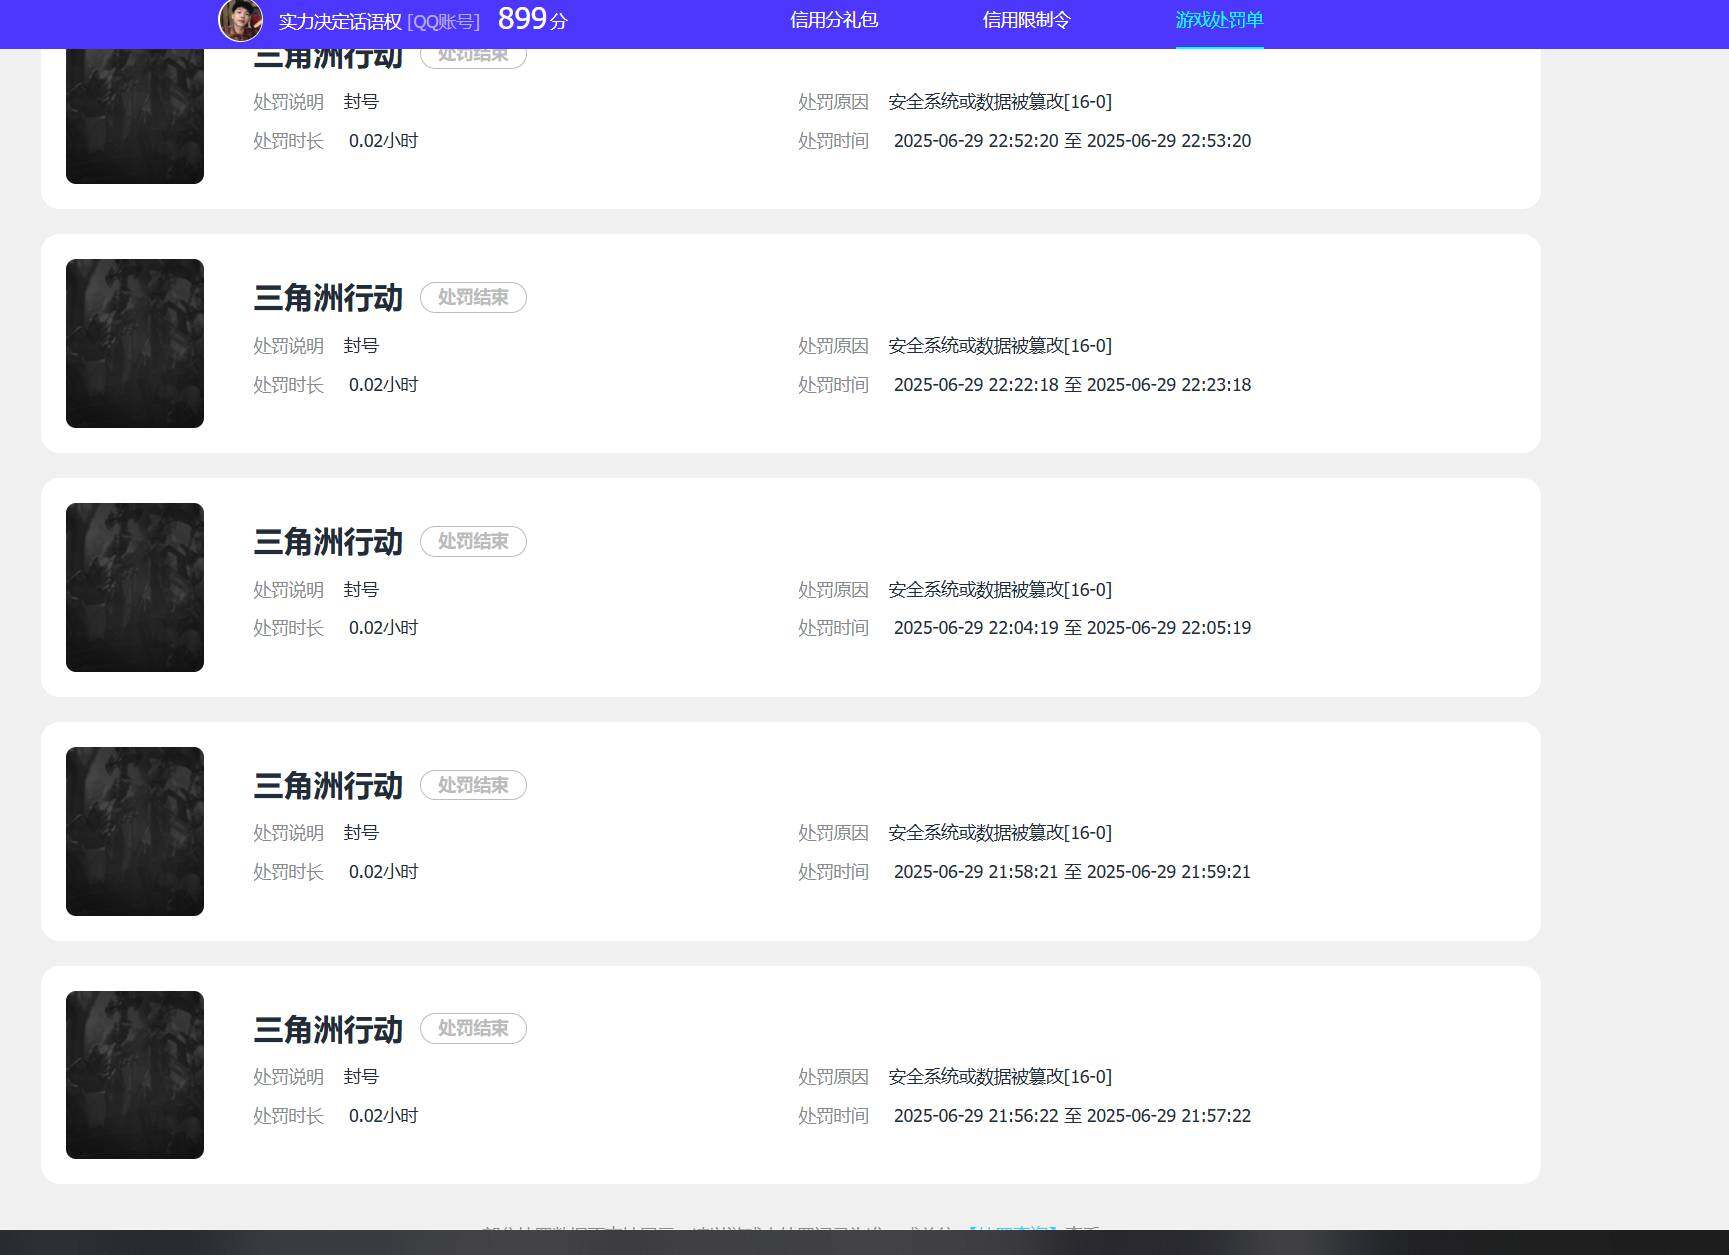Click the 三角洲行动 title on the 22:22:18 record
The width and height of the screenshot is (1729, 1255).
point(328,298)
